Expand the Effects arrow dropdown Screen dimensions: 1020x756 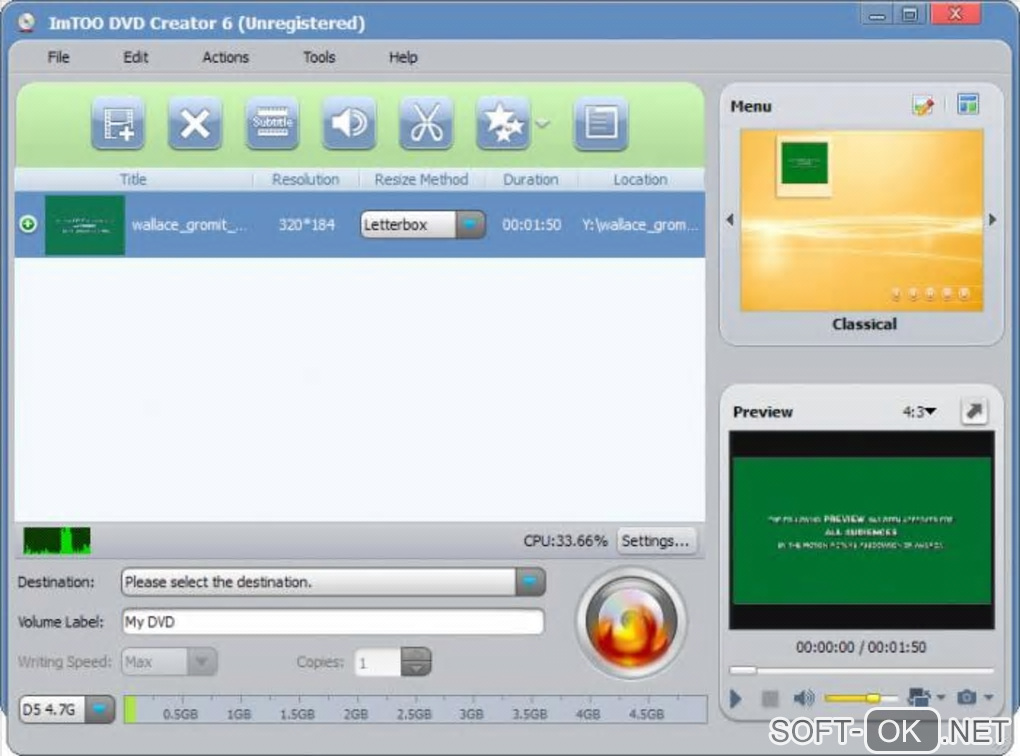pyautogui.click(x=543, y=123)
